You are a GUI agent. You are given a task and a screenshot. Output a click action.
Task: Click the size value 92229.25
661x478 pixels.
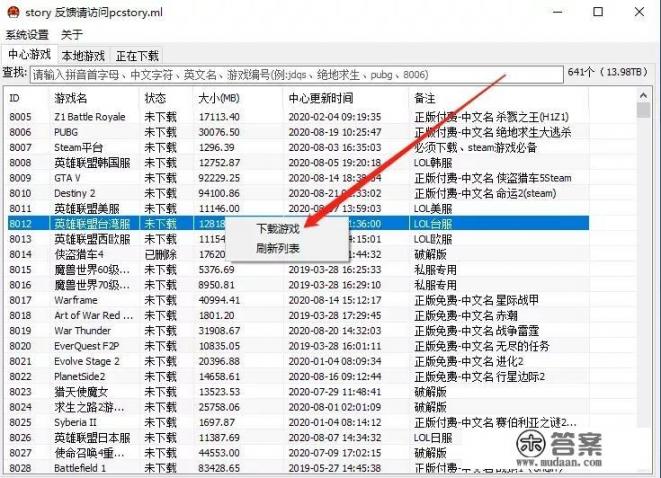219,178
